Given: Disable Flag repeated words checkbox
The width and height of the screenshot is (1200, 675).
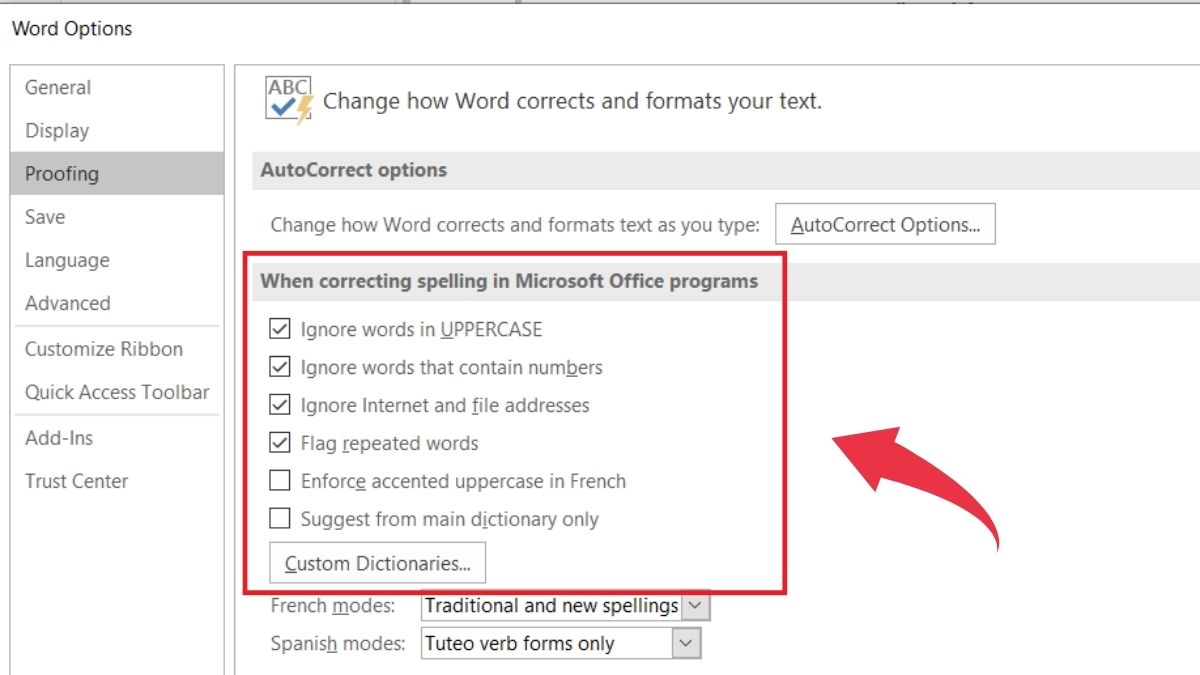Looking at the screenshot, I should tap(280, 443).
